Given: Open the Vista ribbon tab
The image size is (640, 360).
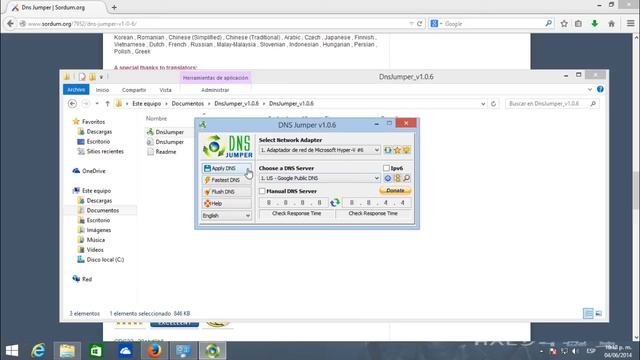Looking at the screenshot, I should click(165, 90).
